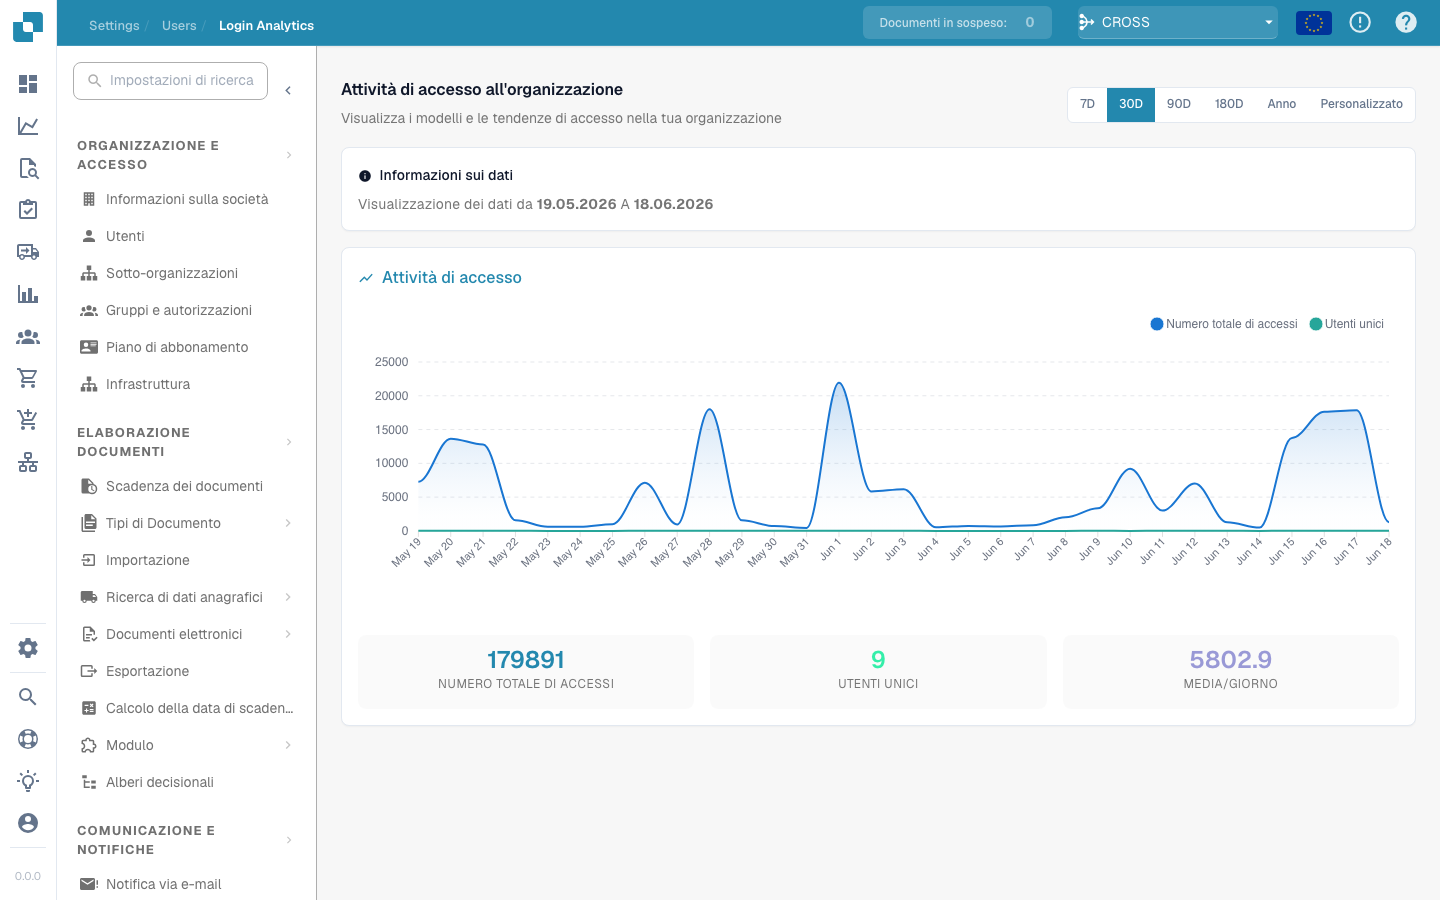
Task: Open the lightbulb ideas rail icon
Action: coord(28,780)
